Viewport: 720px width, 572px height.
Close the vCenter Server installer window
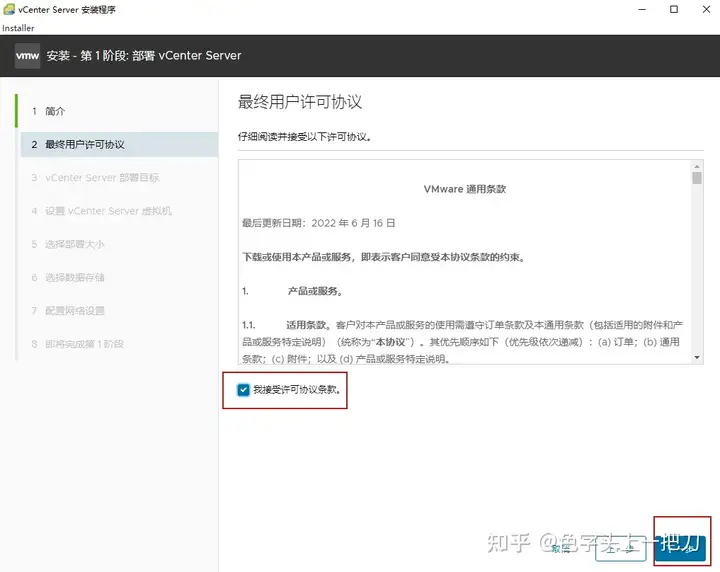tap(706, 9)
